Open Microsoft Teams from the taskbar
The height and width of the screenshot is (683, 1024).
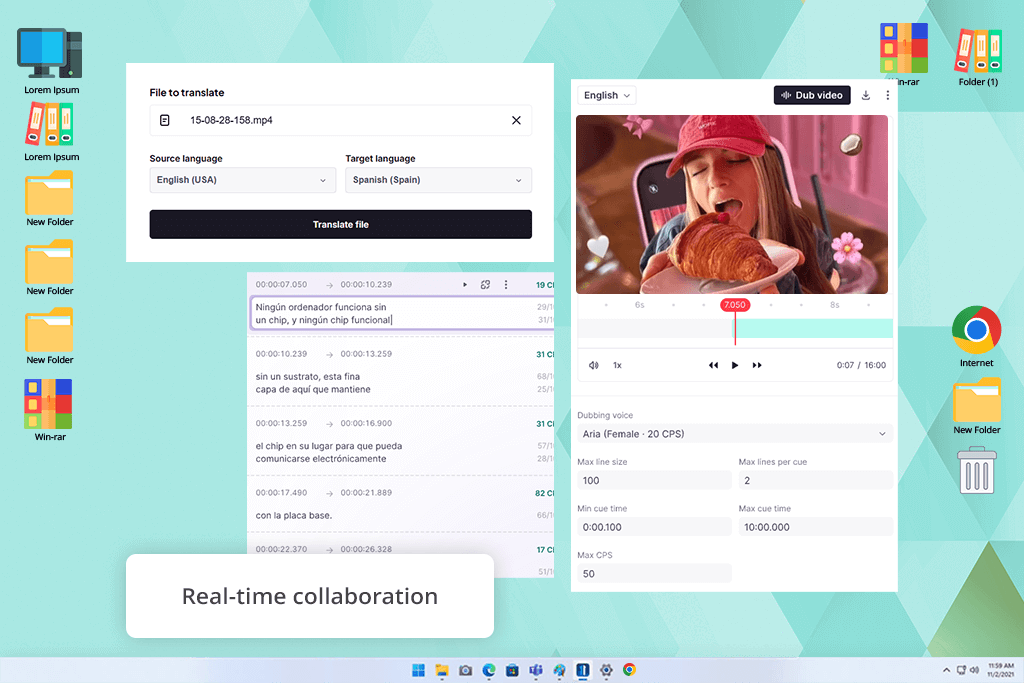click(536, 670)
